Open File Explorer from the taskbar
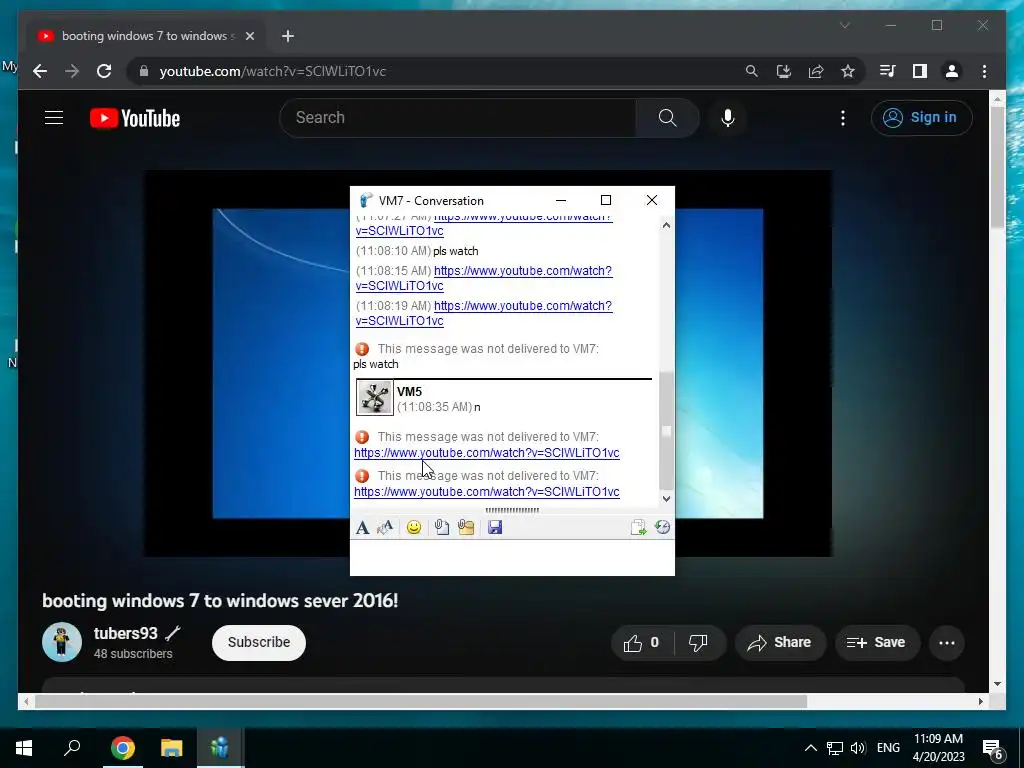Image resolution: width=1024 pixels, height=768 pixels. [x=171, y=748]
